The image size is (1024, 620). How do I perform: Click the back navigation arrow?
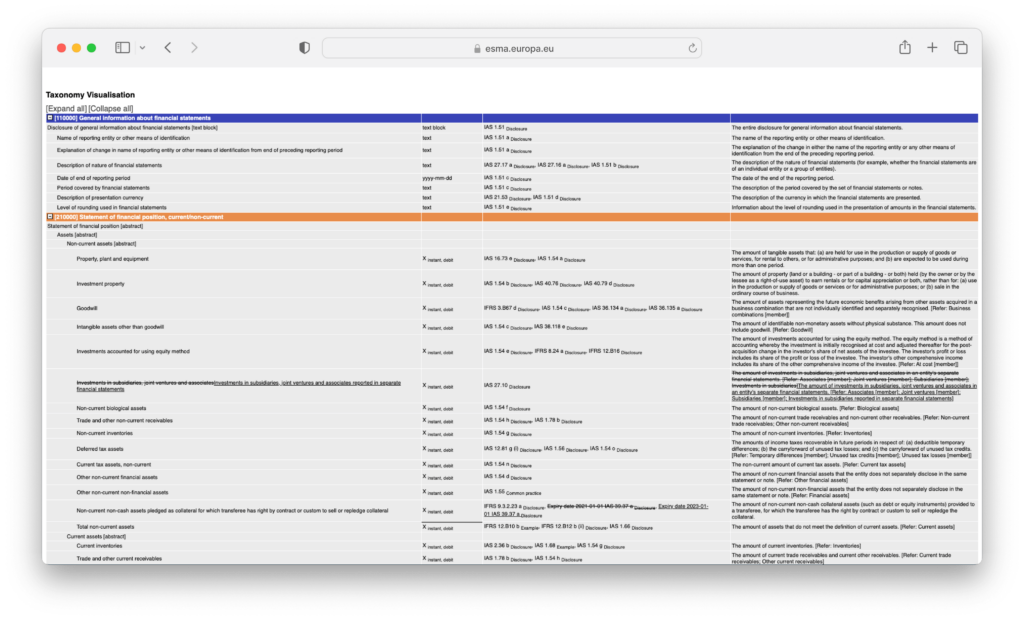coord(167,47)
